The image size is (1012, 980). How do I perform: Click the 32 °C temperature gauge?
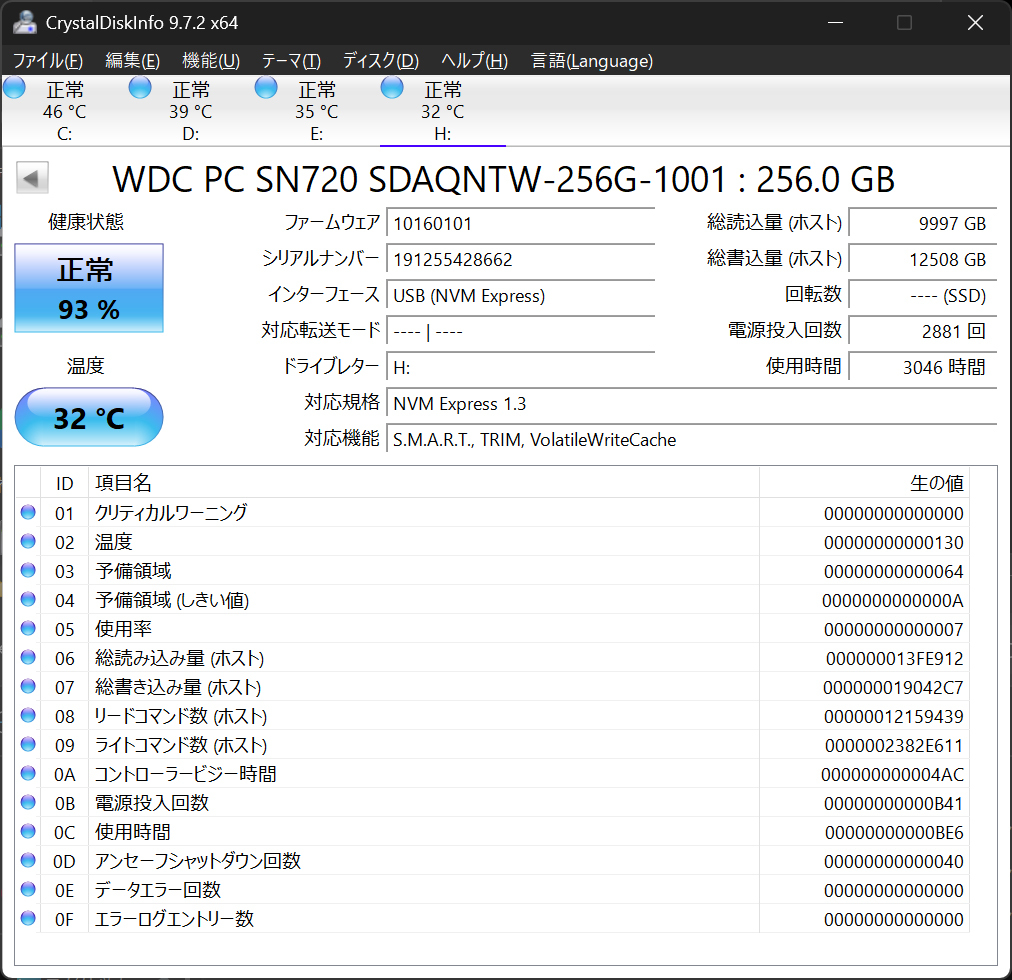click(x=88, y=417)
